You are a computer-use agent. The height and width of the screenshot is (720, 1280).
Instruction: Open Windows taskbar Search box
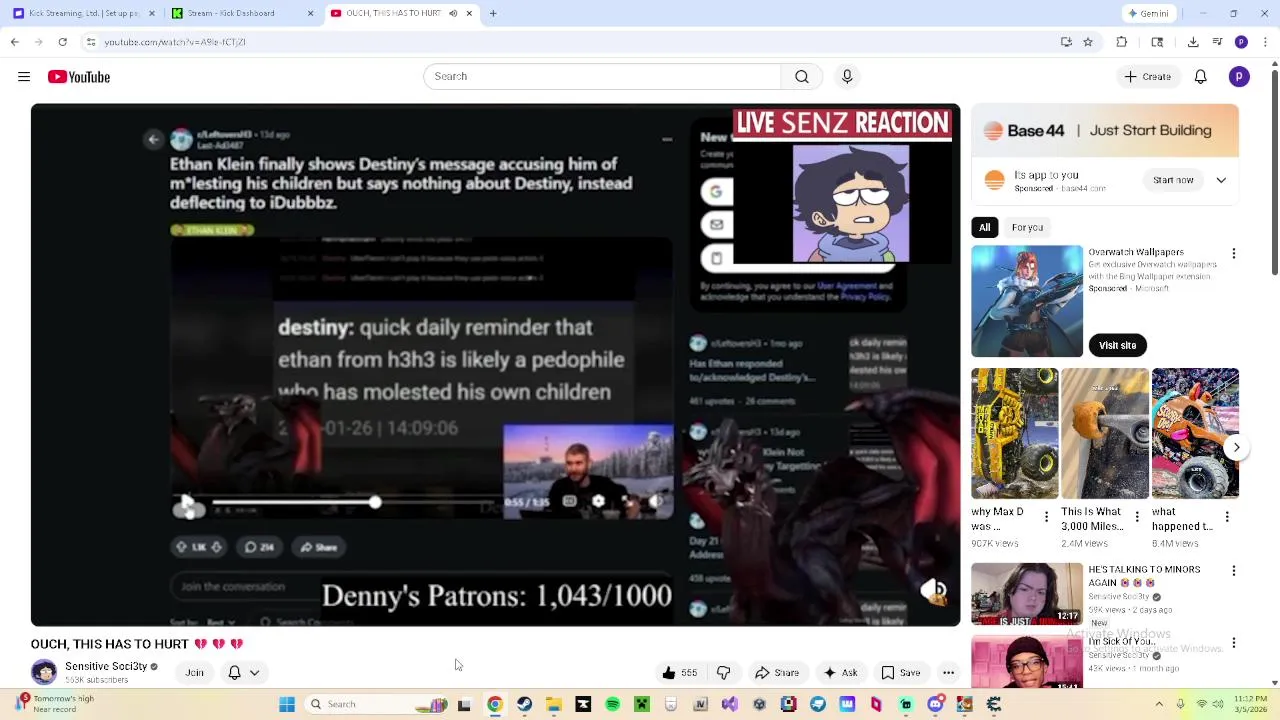click(378, 704)
